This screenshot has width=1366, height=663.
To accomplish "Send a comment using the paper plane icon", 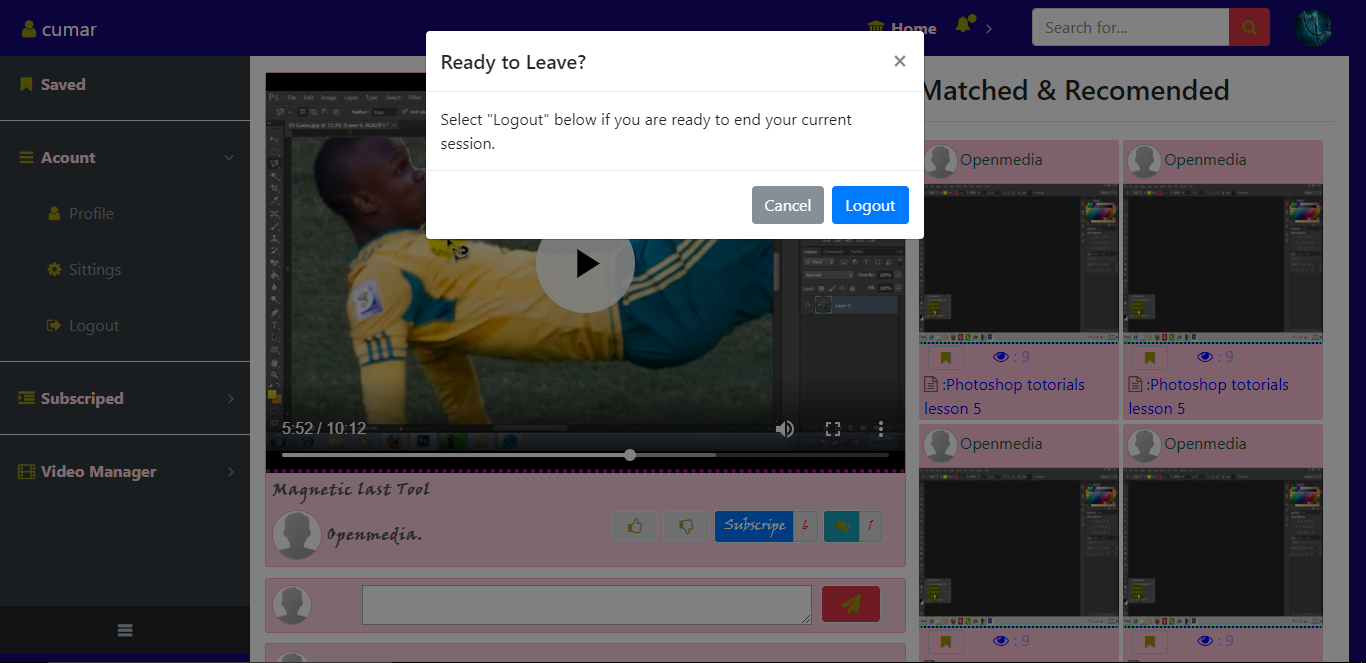I will (850, 604).
